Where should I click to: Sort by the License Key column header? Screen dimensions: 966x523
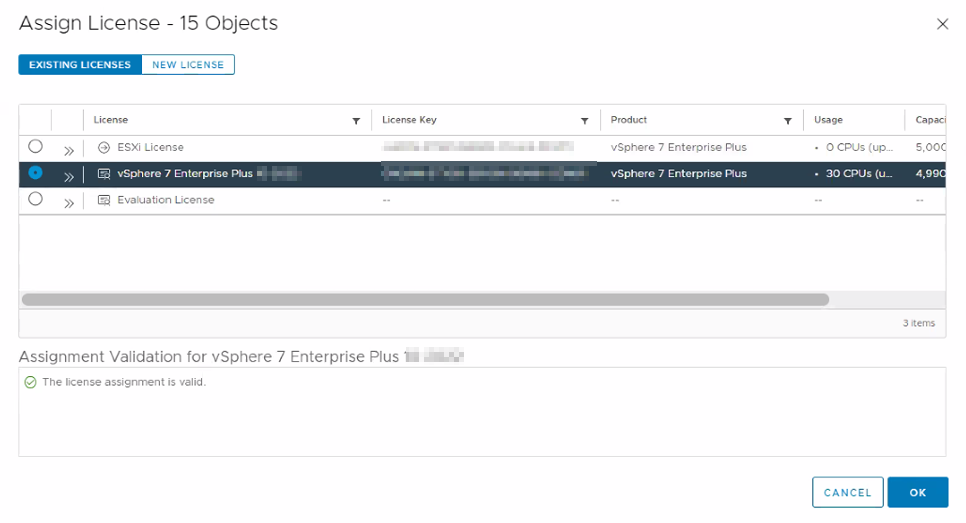point(409,120)
